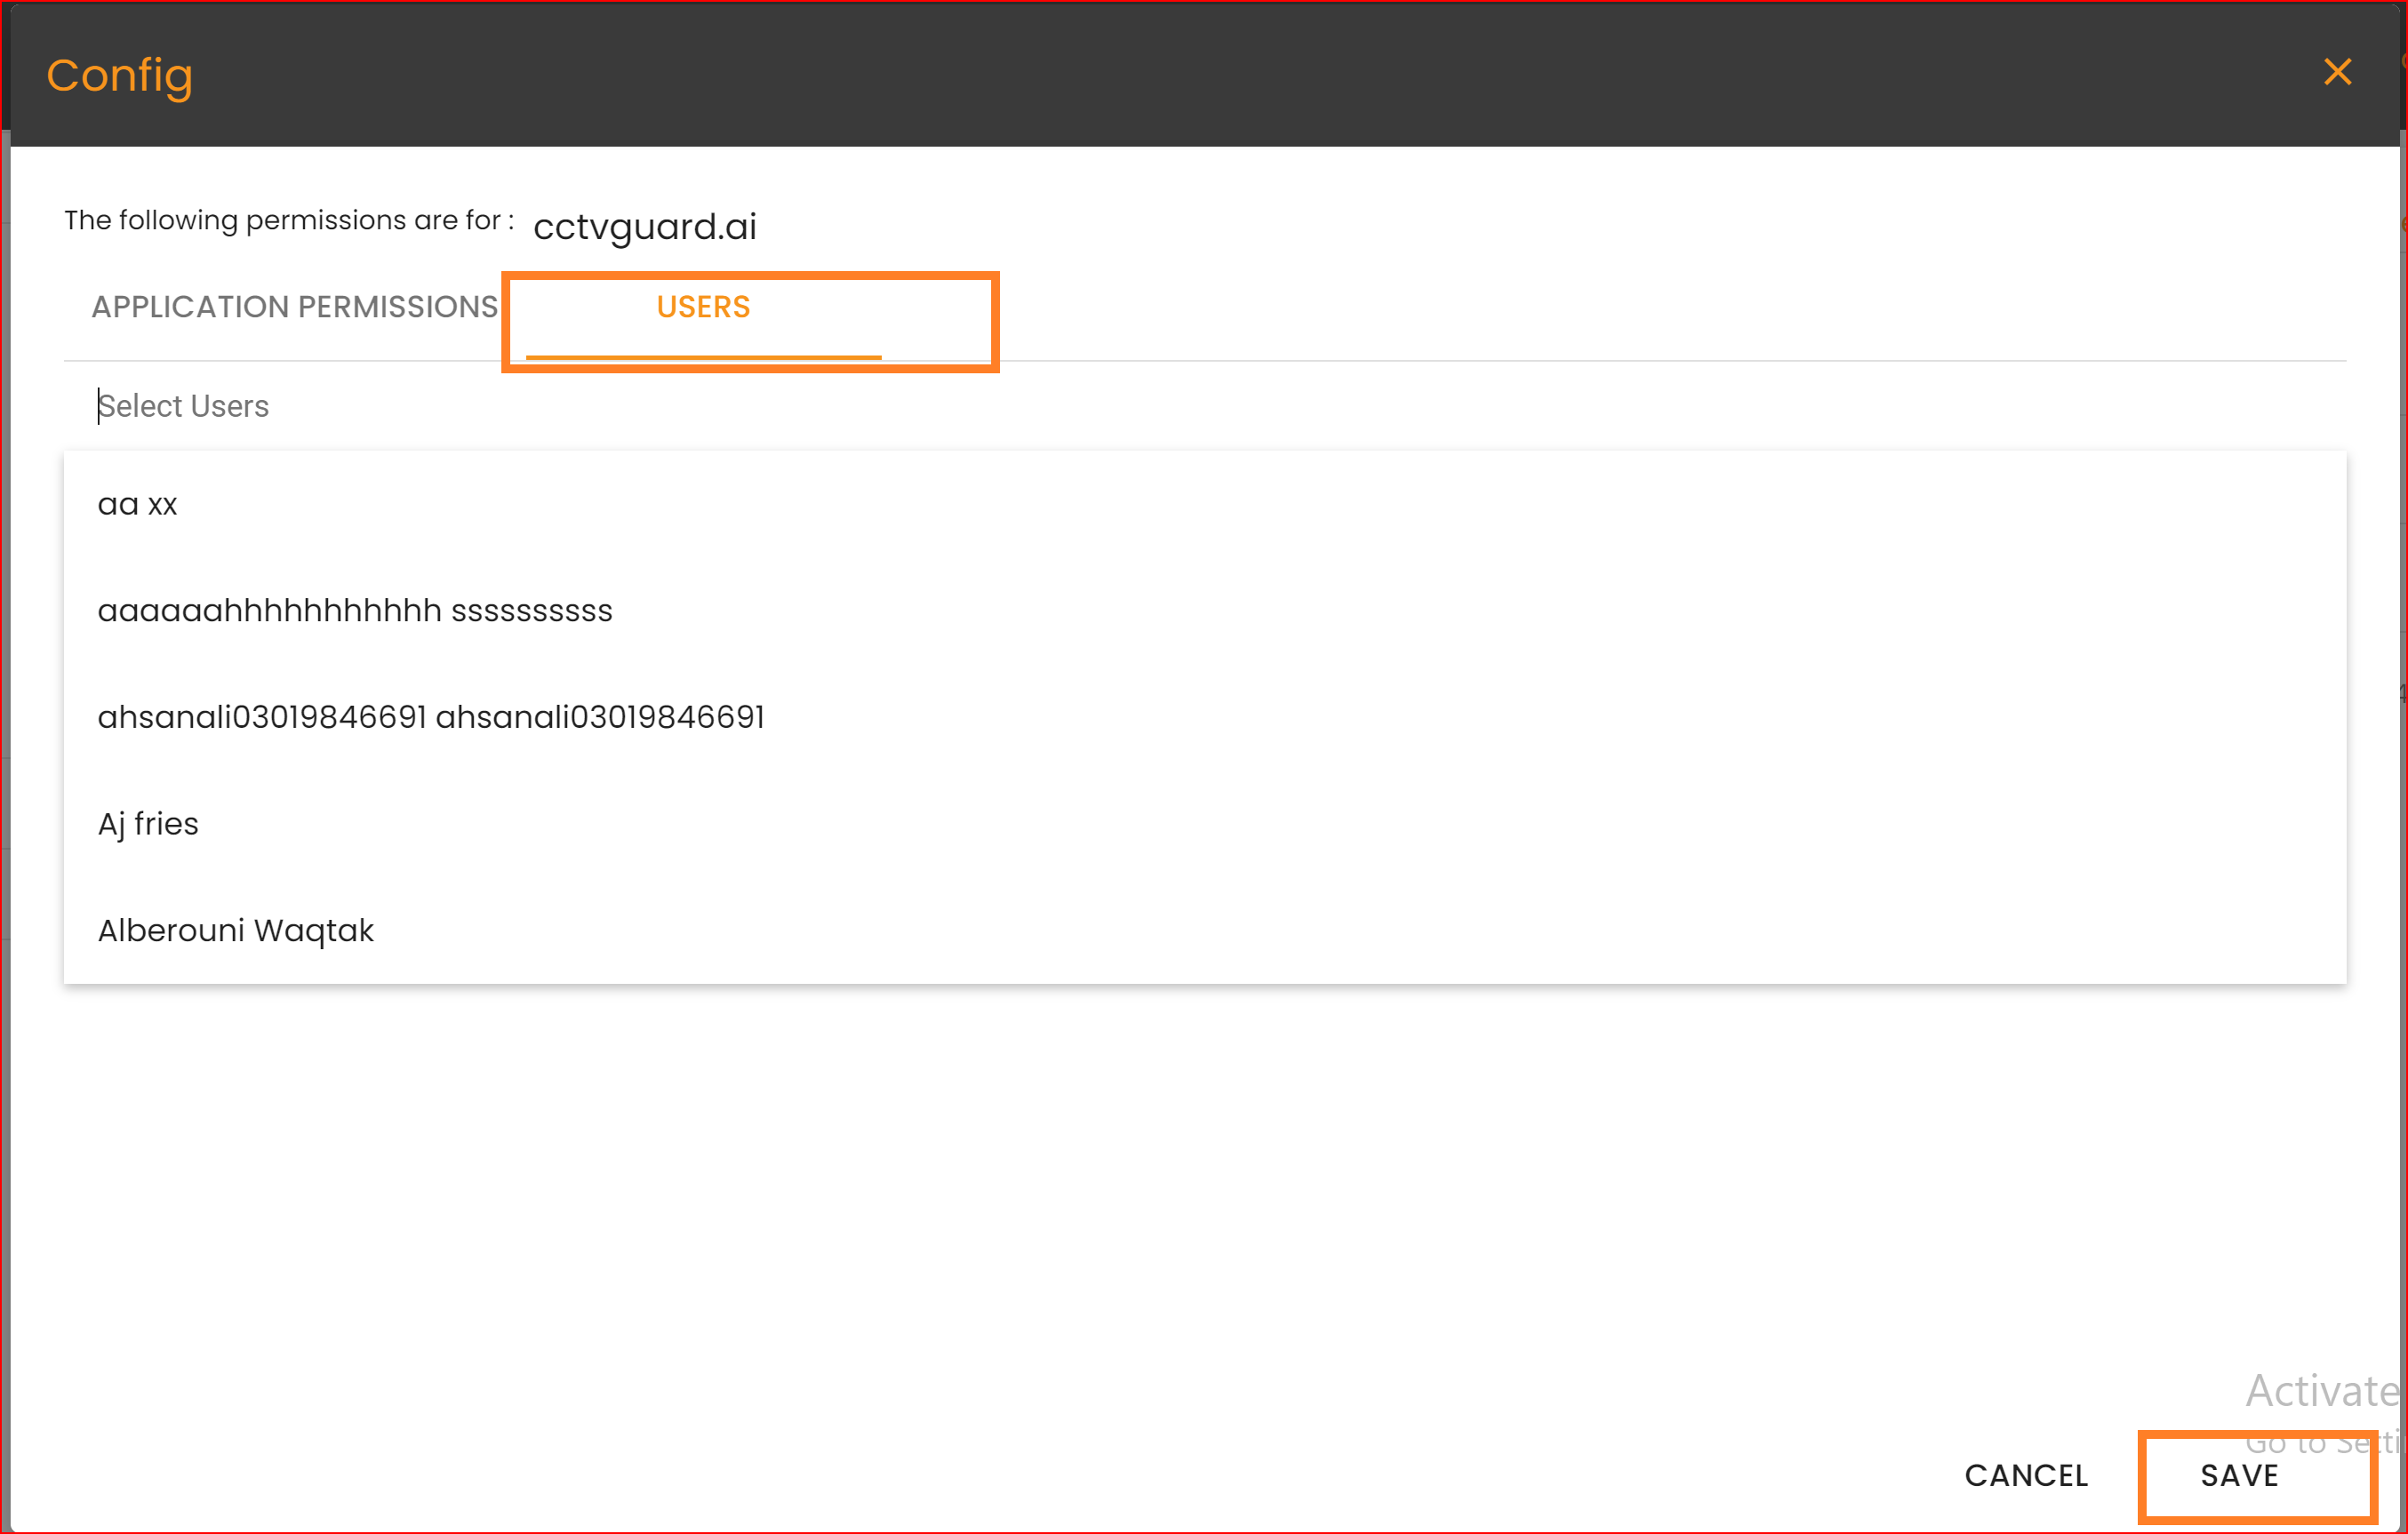Select Aj fries in dropdown list

point(148,824)
